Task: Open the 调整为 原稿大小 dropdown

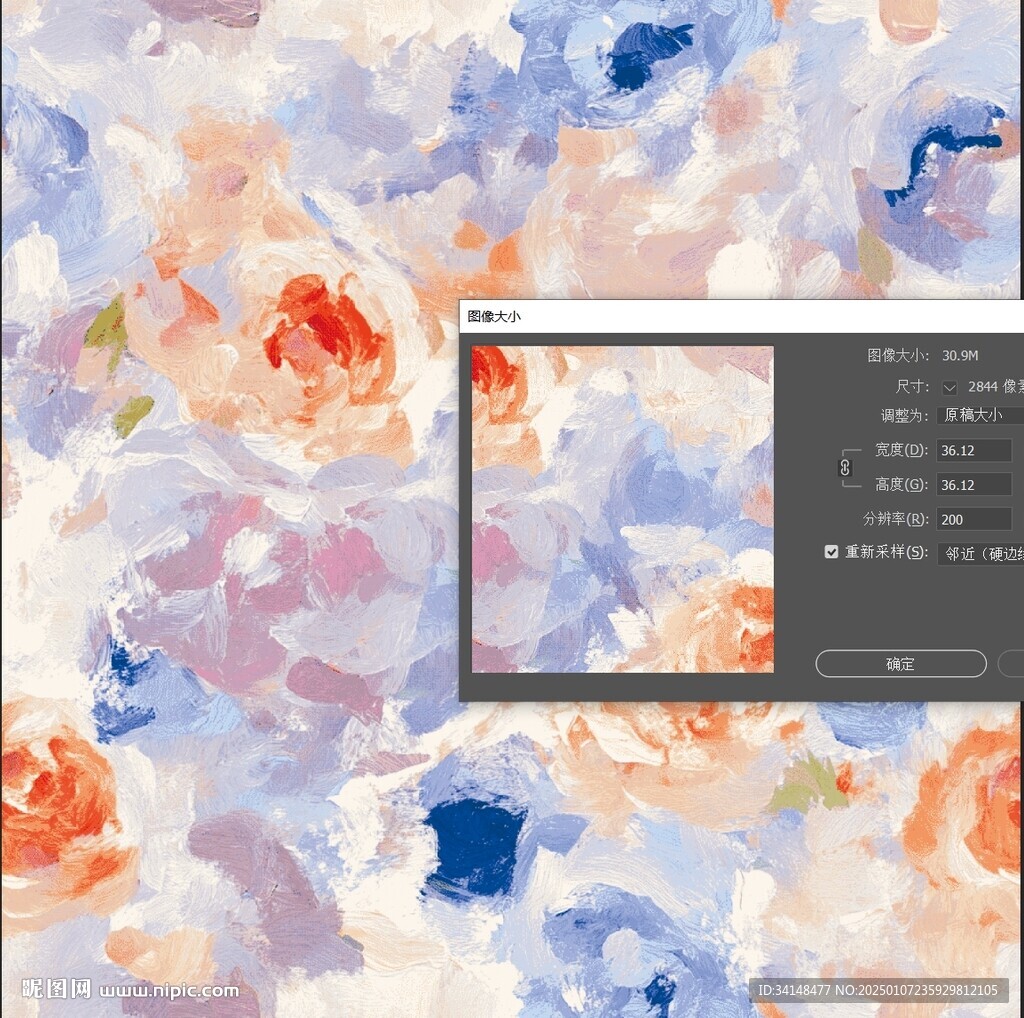Action: click(x=980, y=415)
